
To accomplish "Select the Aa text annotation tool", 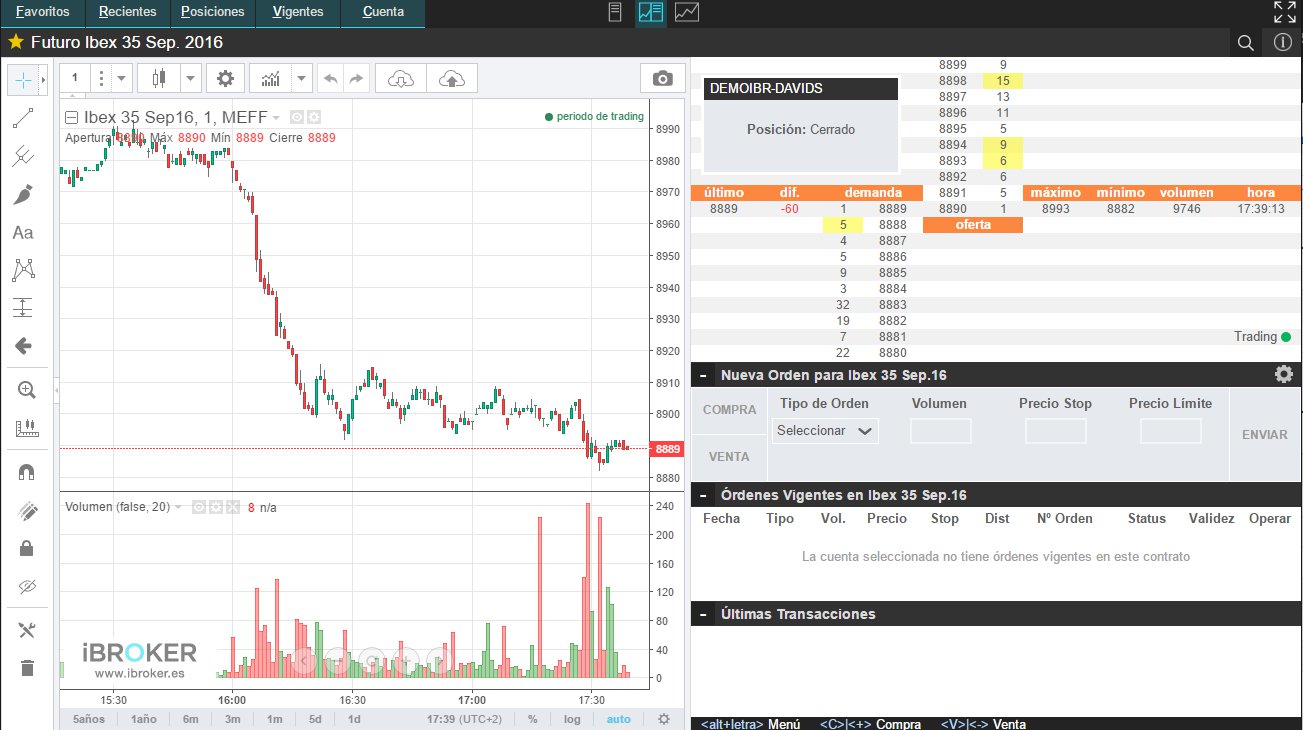I will [23, 232].
